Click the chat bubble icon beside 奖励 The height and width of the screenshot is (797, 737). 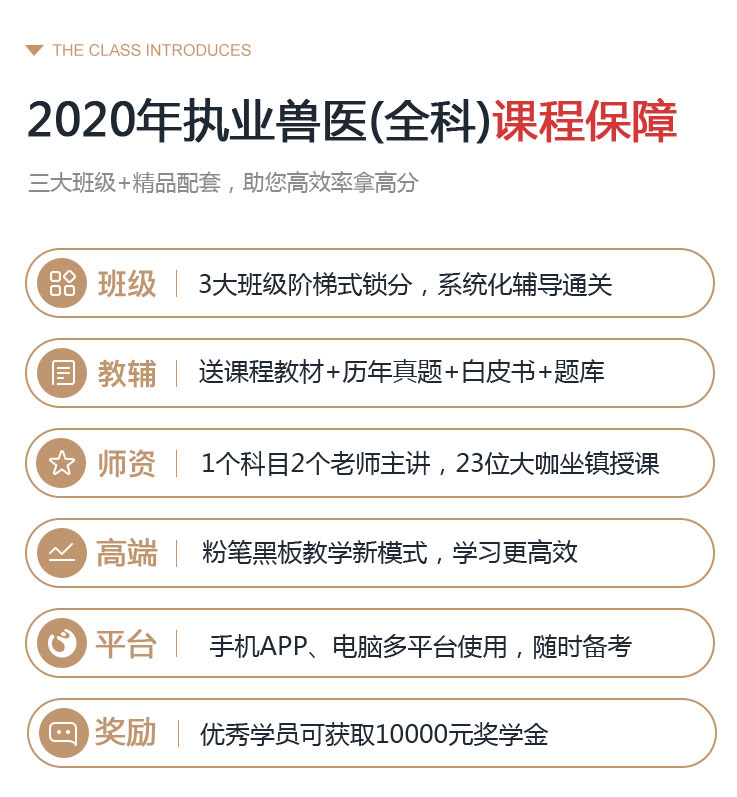(63, 733)
